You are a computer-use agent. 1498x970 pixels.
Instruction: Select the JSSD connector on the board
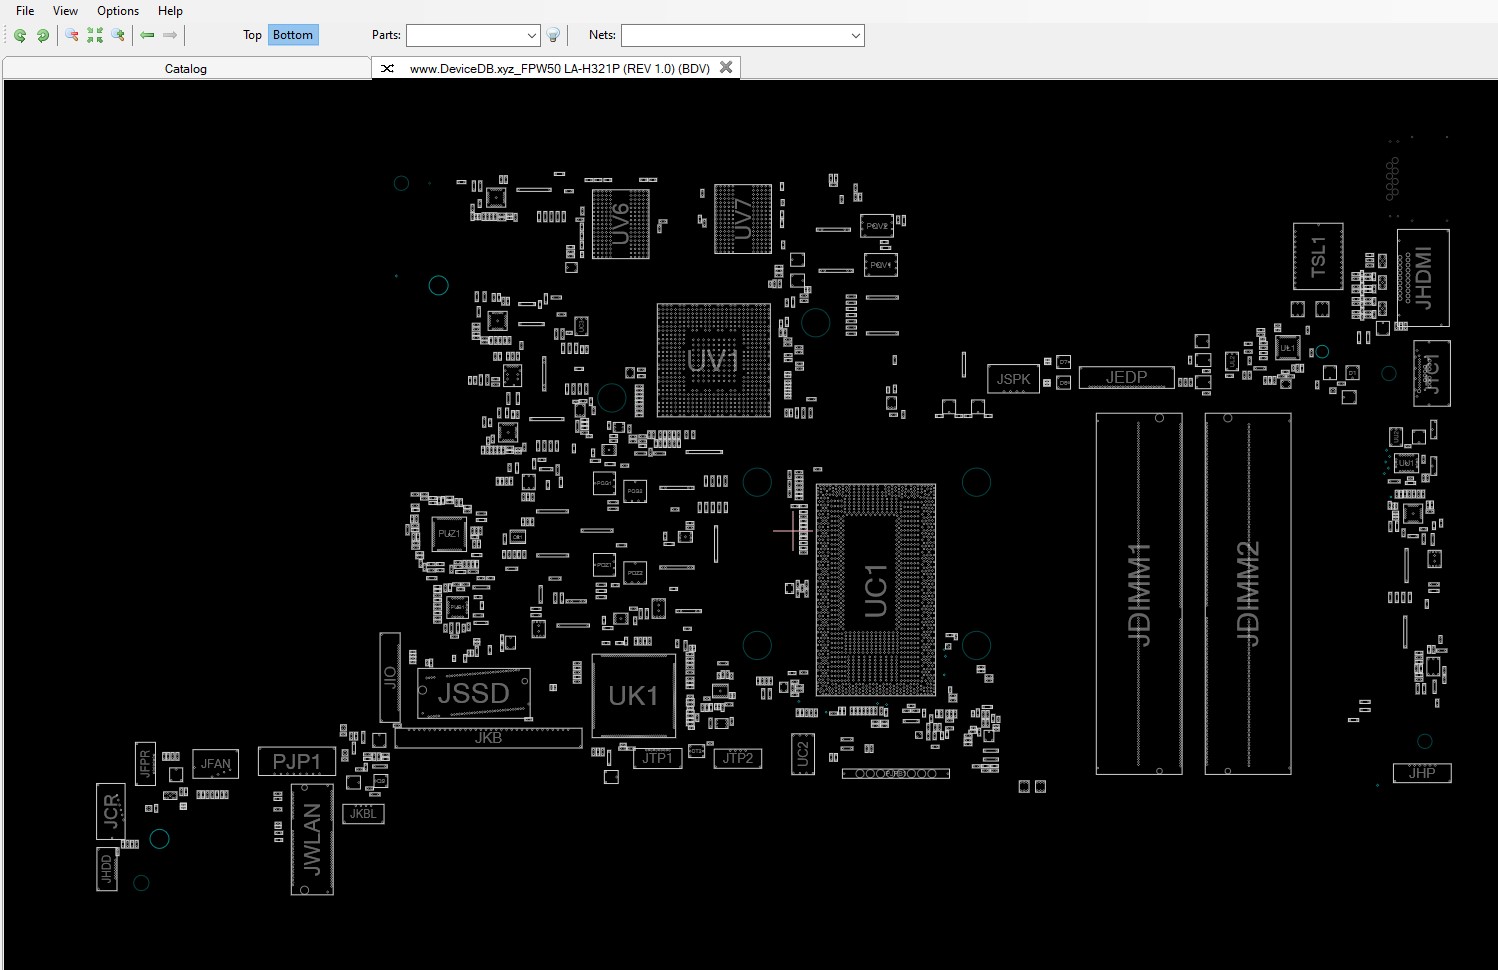(x=473, y=693)
